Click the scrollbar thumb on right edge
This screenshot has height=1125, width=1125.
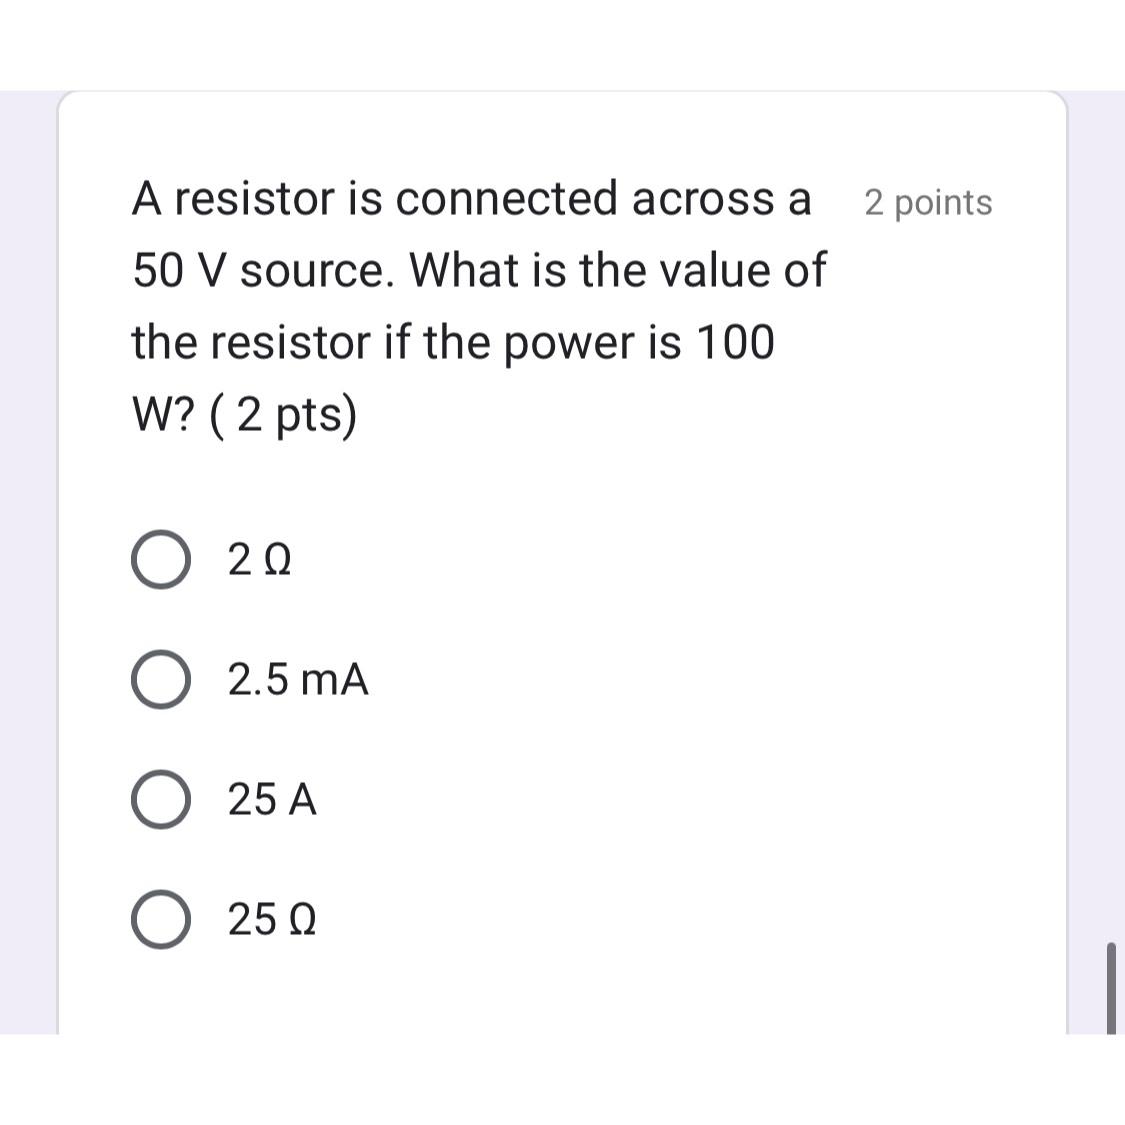1113,990
